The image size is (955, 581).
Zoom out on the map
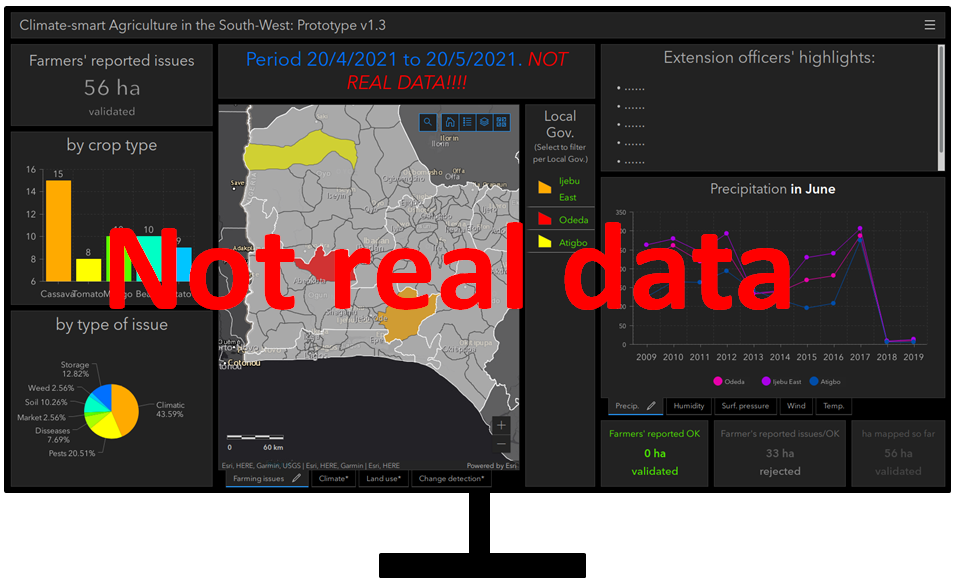(502, 444)
